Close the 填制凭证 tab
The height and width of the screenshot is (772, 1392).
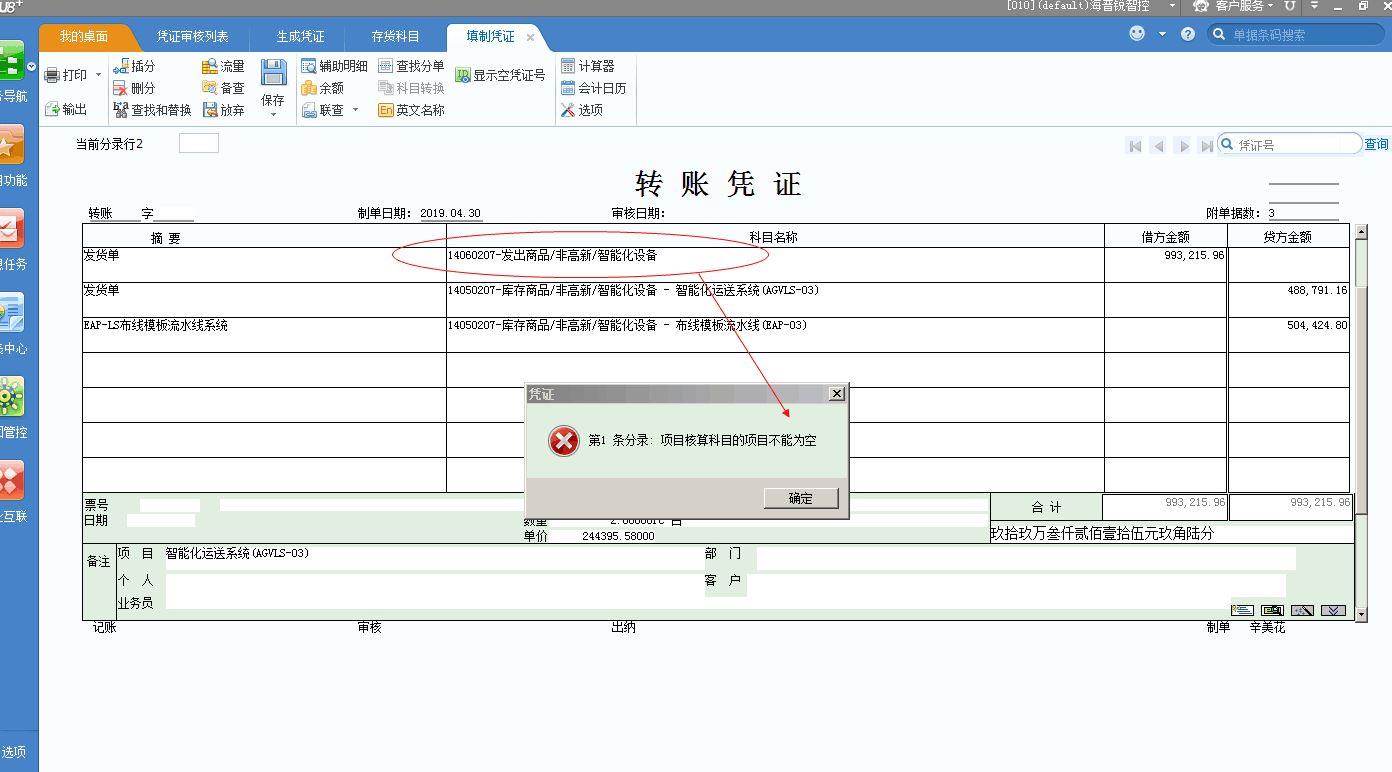(530, 37)
